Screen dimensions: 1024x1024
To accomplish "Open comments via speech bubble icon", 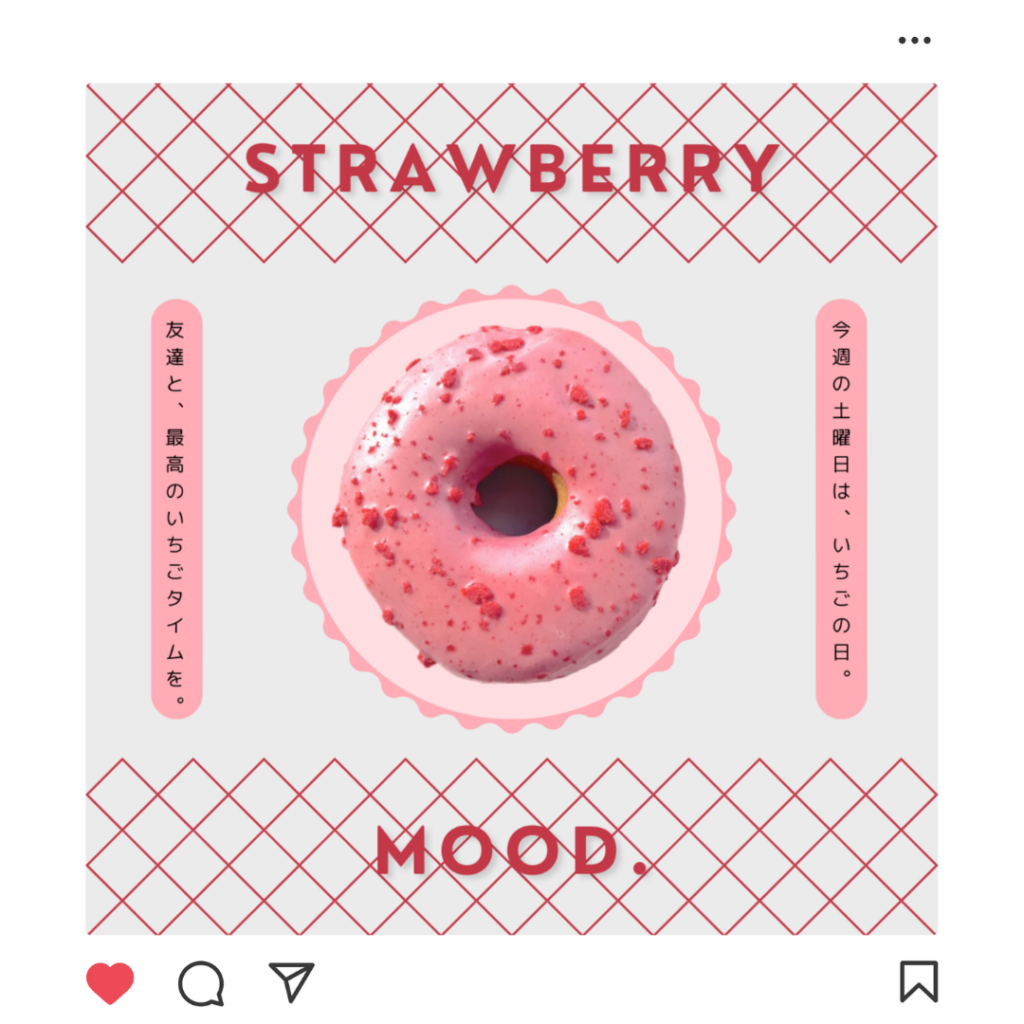I will click(x=201, y=983).
